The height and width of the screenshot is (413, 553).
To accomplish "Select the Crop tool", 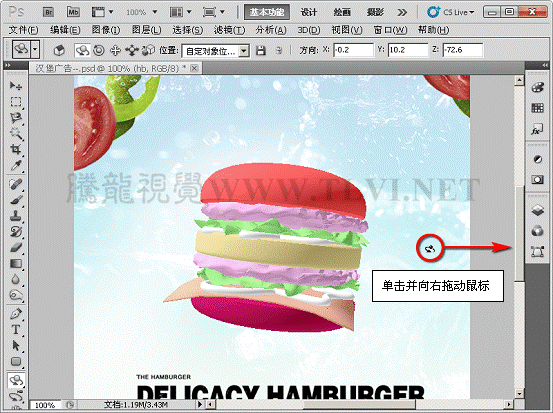I will (x=15, y=149).
